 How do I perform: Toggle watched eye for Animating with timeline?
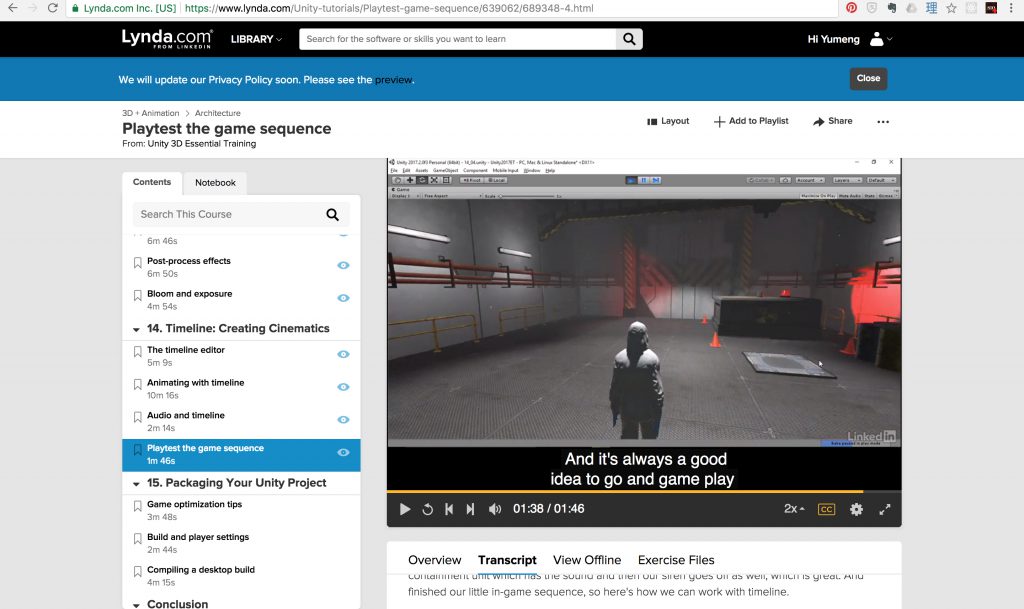(343, 386)
